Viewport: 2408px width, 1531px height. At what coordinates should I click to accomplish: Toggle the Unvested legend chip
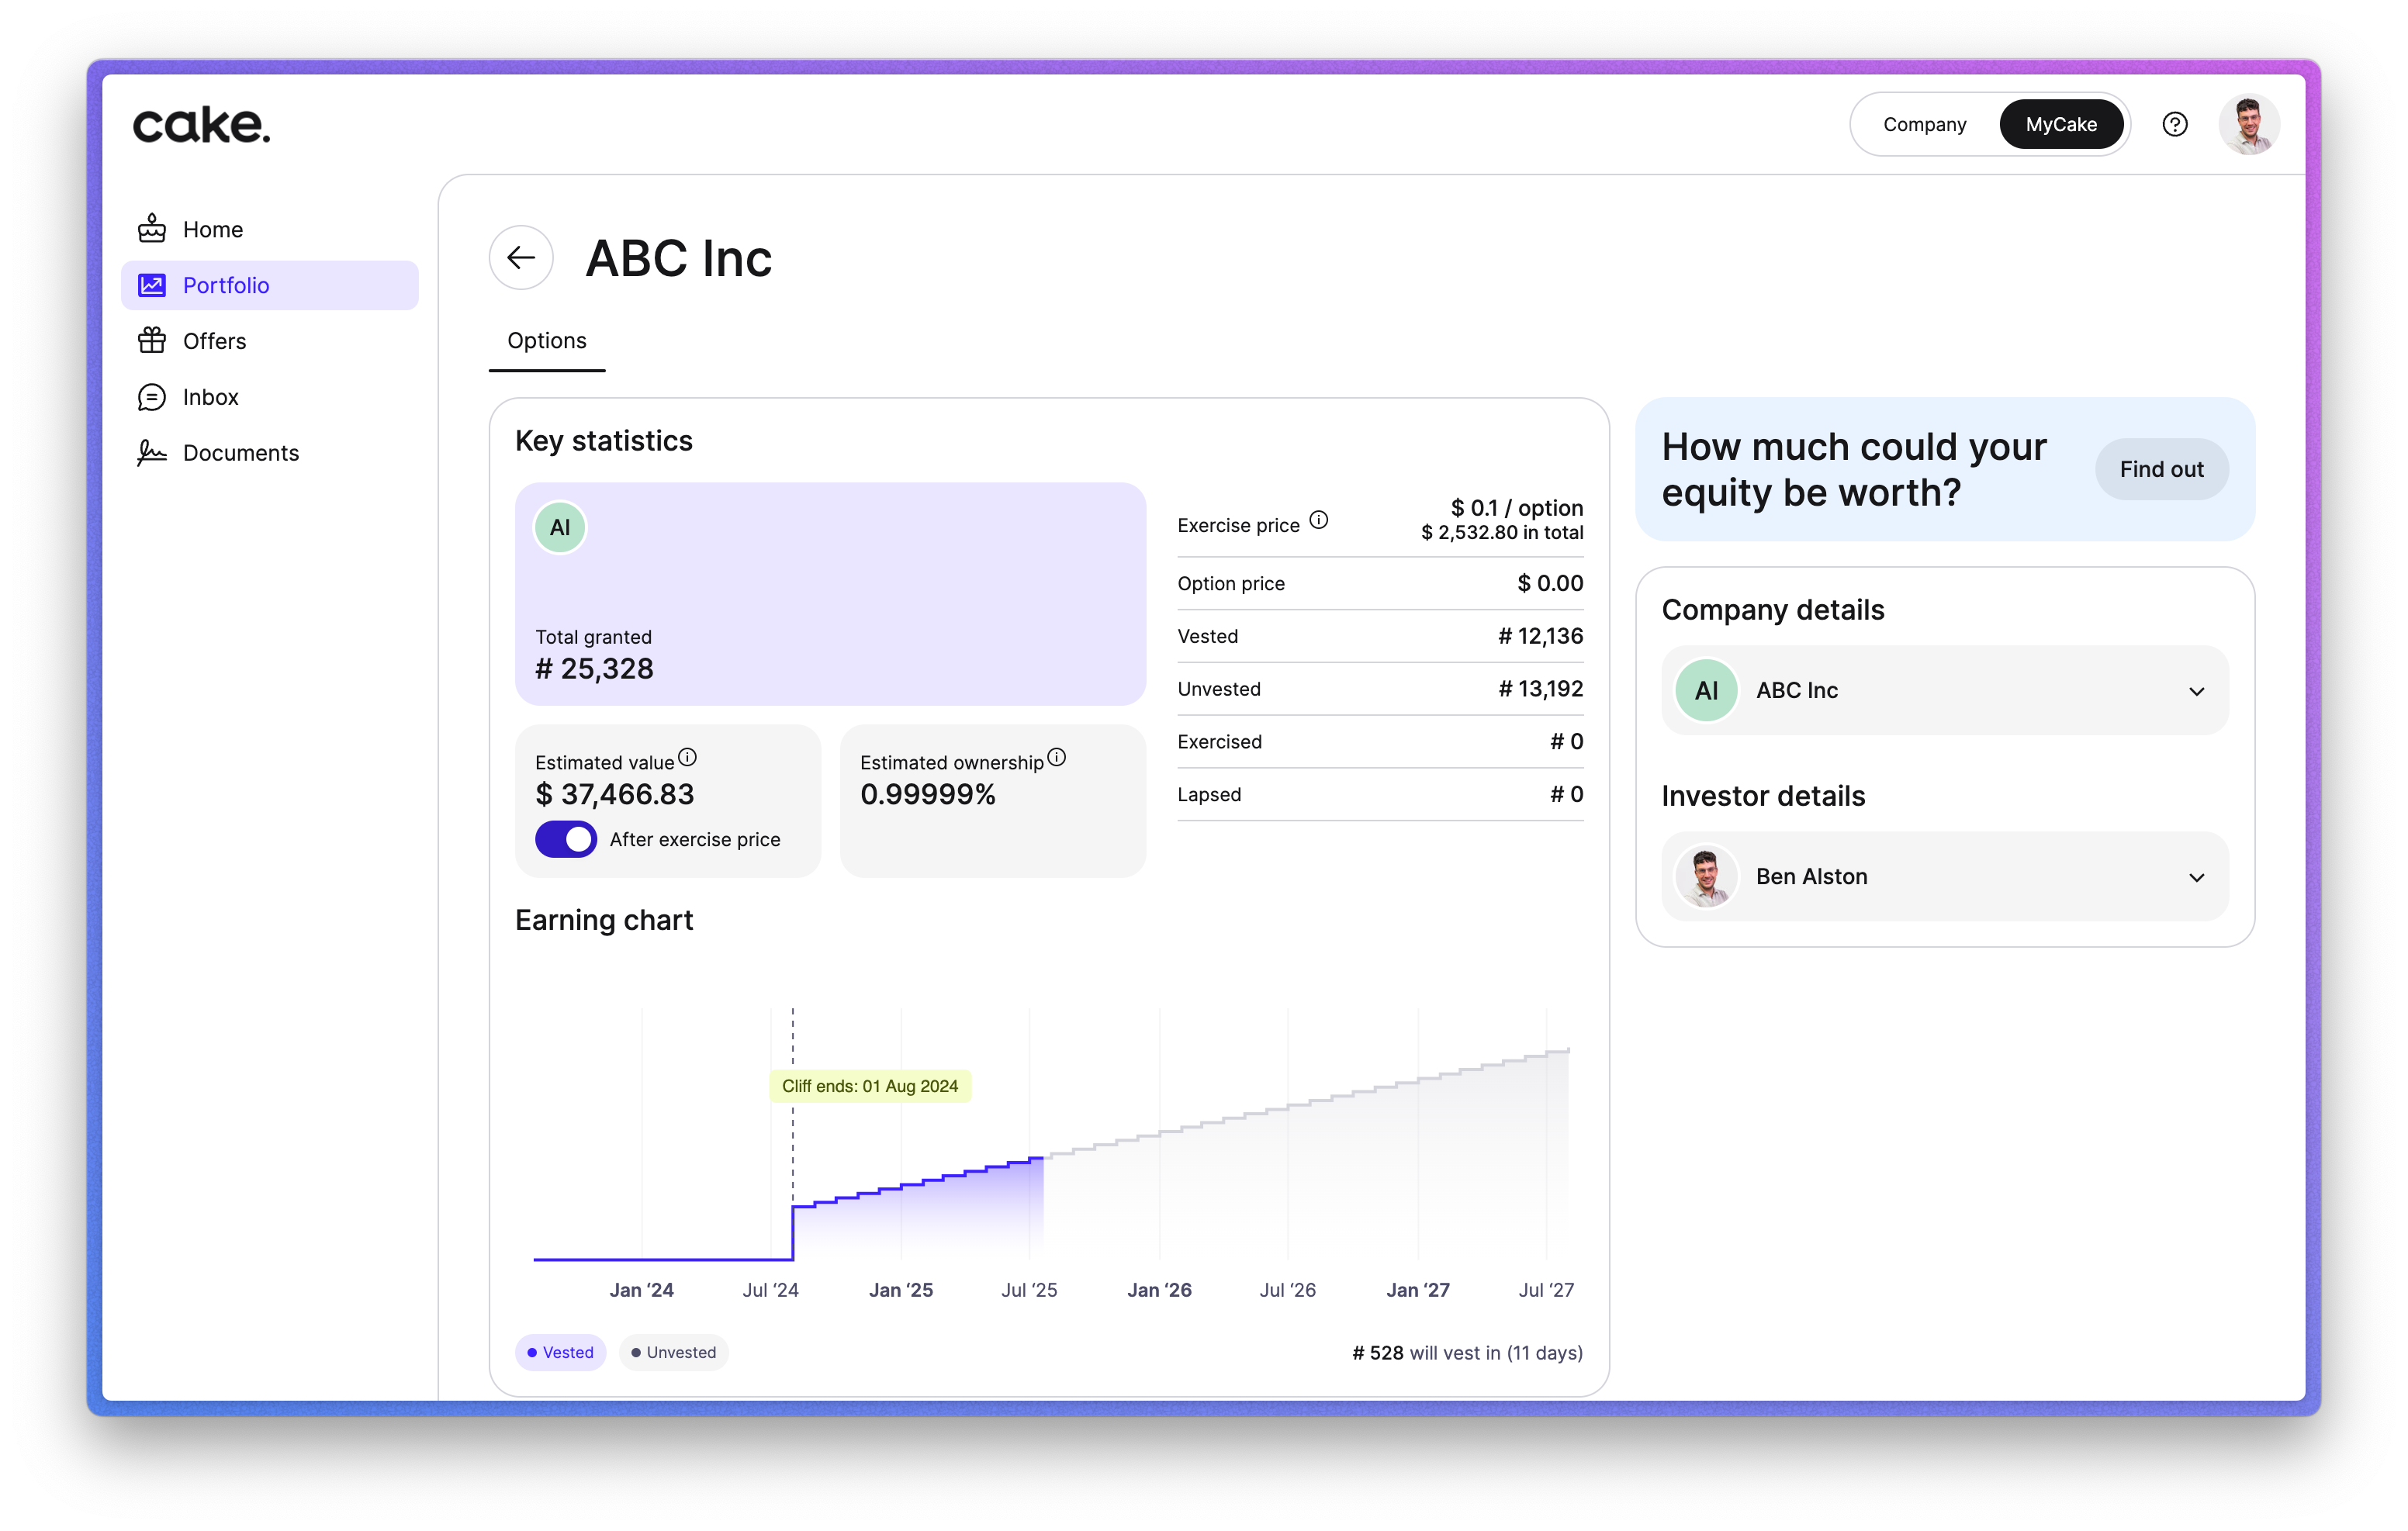tap(673, 1352)
